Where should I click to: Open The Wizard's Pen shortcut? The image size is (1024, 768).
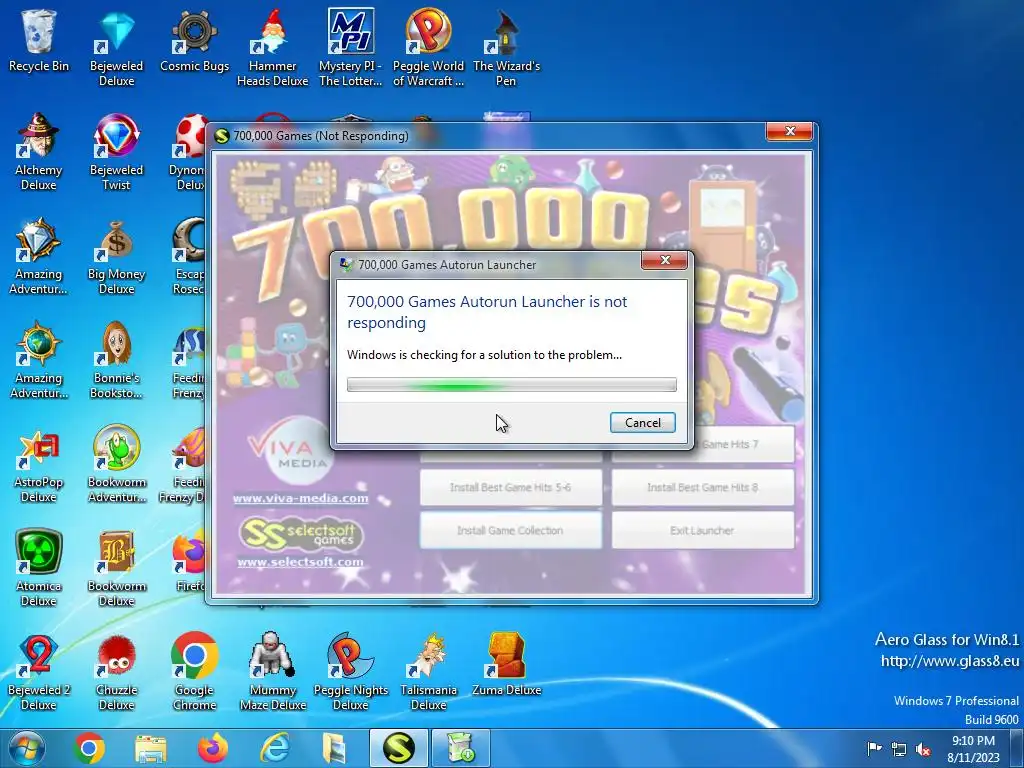[x=506, y=48]
